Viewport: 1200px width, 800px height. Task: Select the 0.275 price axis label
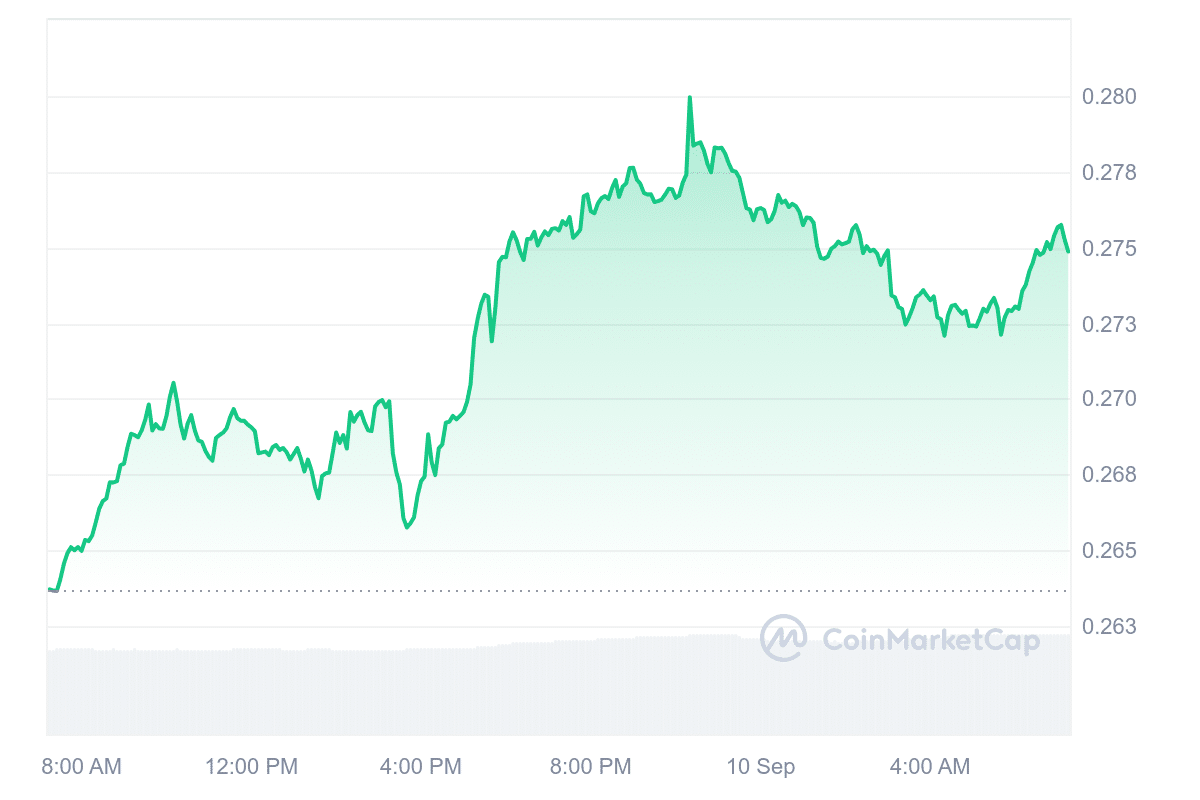[1109, 249]
